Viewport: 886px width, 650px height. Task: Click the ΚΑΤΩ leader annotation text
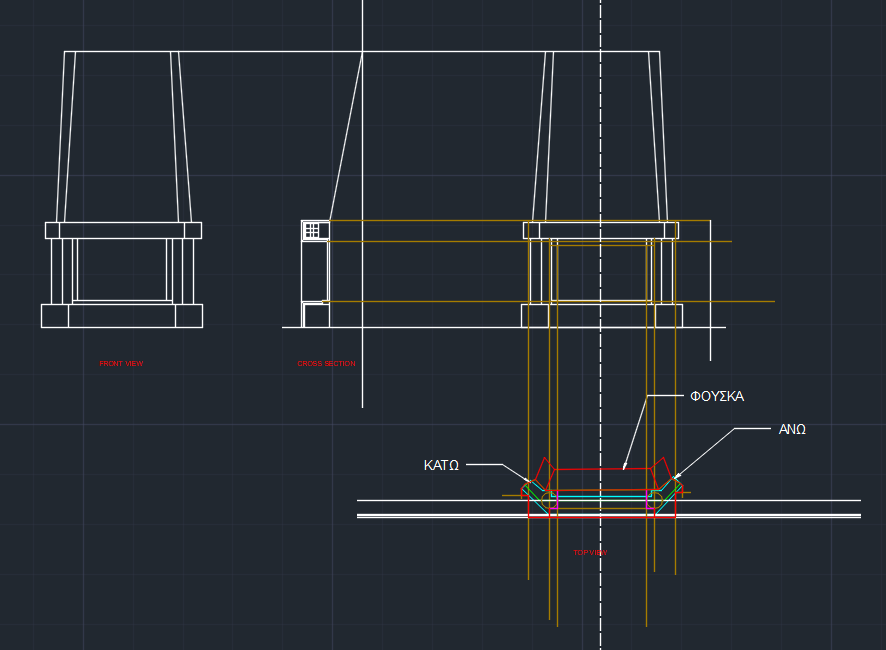441,466
